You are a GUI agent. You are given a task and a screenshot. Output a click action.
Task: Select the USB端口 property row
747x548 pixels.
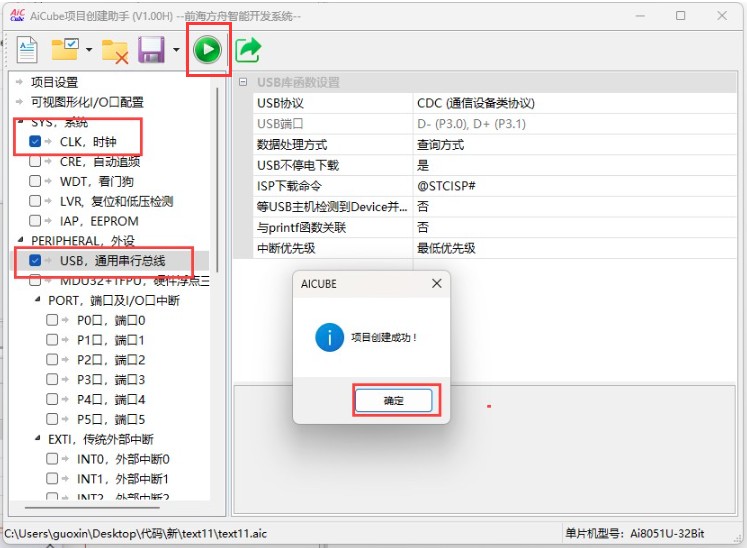[495, 124]
